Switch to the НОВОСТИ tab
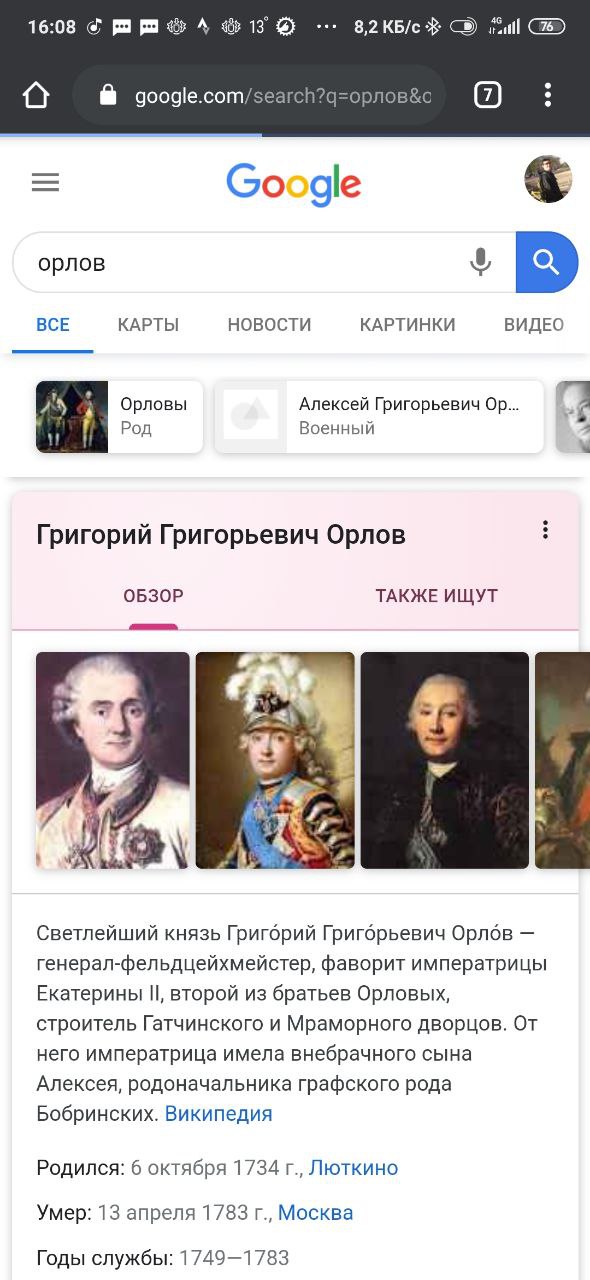 [x=269, y=325]
